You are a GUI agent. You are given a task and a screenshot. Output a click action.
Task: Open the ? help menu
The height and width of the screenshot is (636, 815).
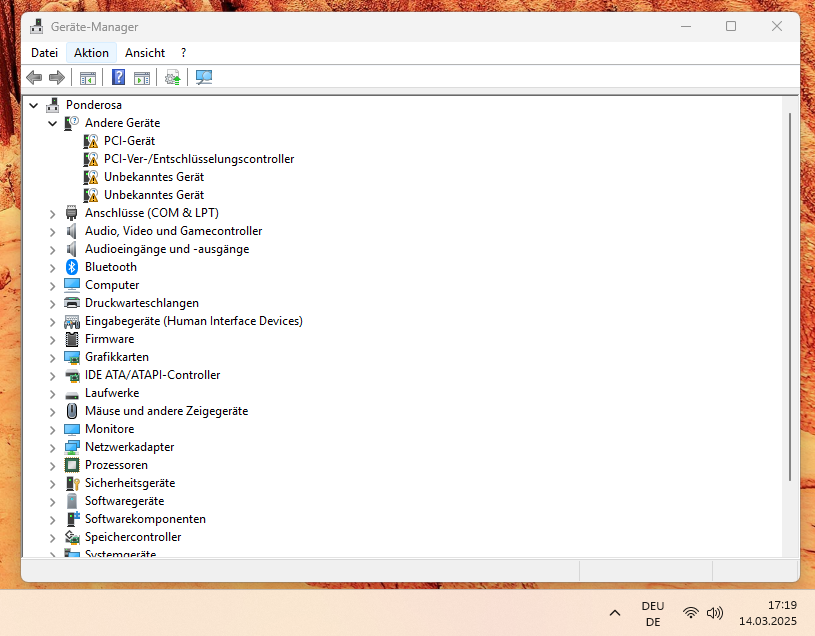(183, 53)
